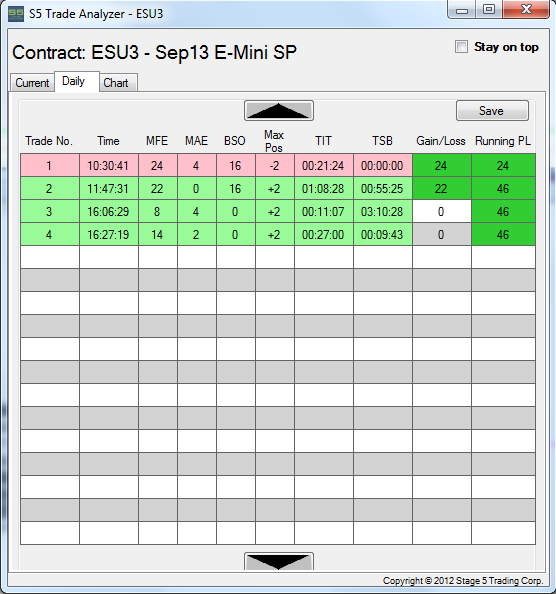Click trade number 1 cell
The height and width of the screenshot is (594, 556).
(50, 165)
